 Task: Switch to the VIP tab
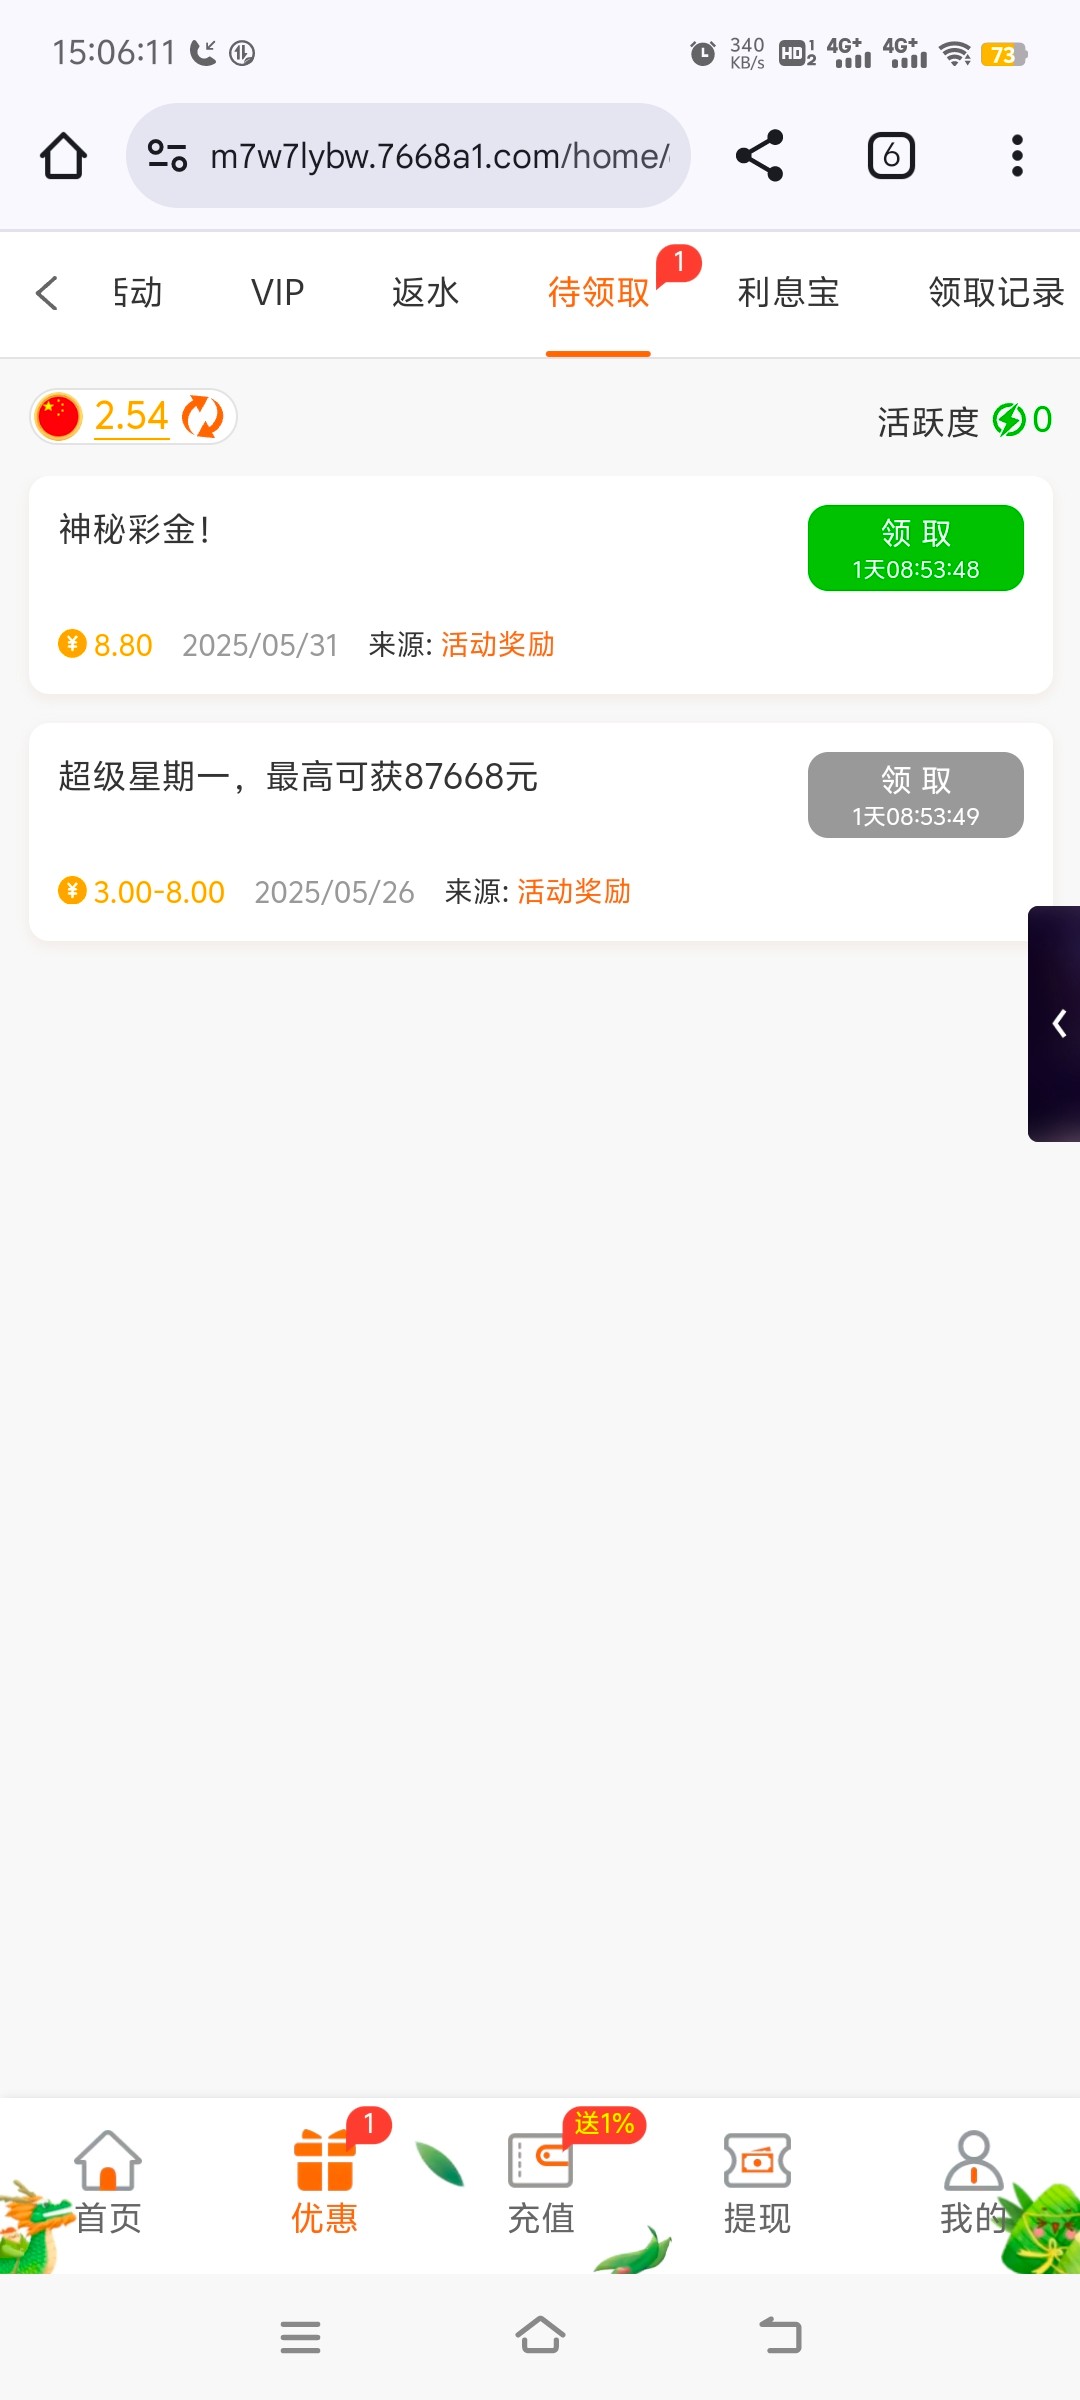pos(277,293)
